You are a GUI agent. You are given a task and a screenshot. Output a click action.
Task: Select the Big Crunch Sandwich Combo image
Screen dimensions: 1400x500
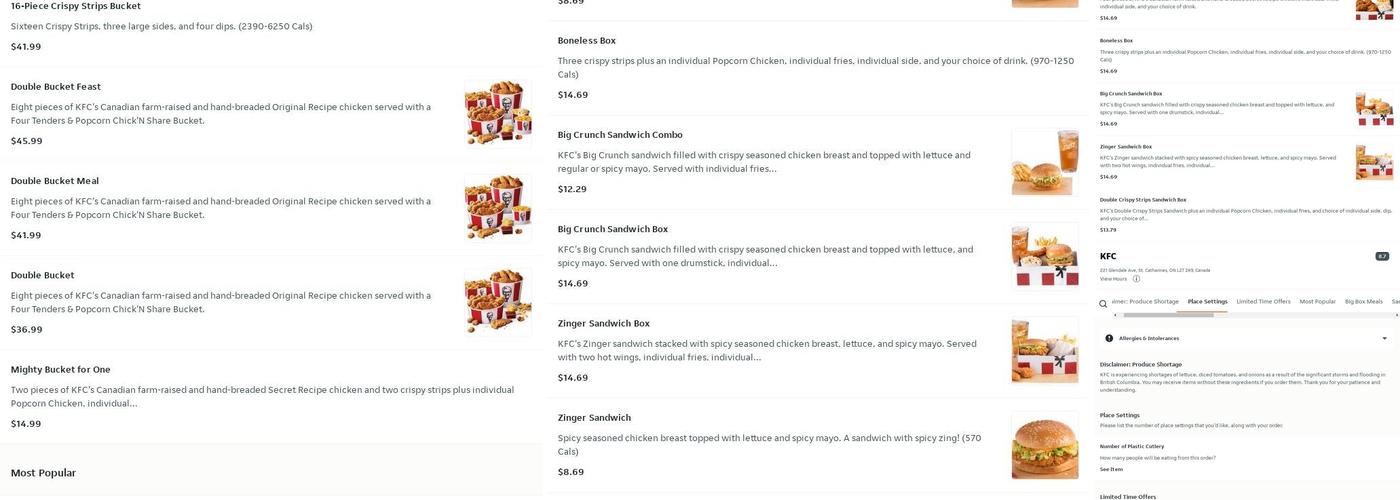click(1044, 161)
